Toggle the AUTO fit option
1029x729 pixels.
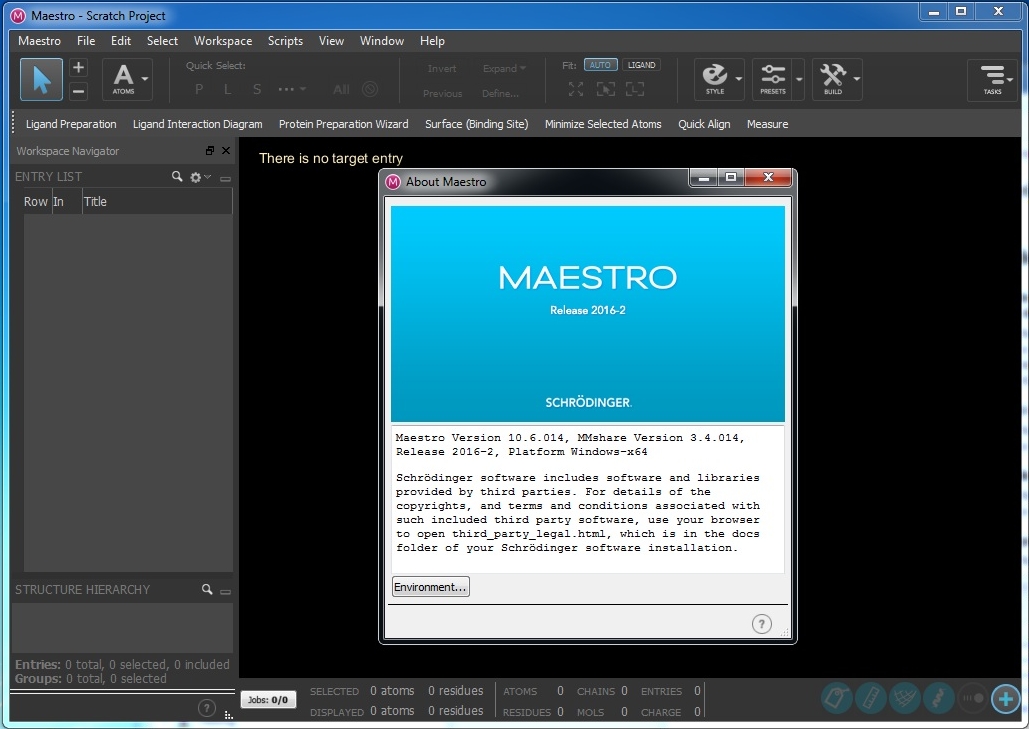[600, 65]
